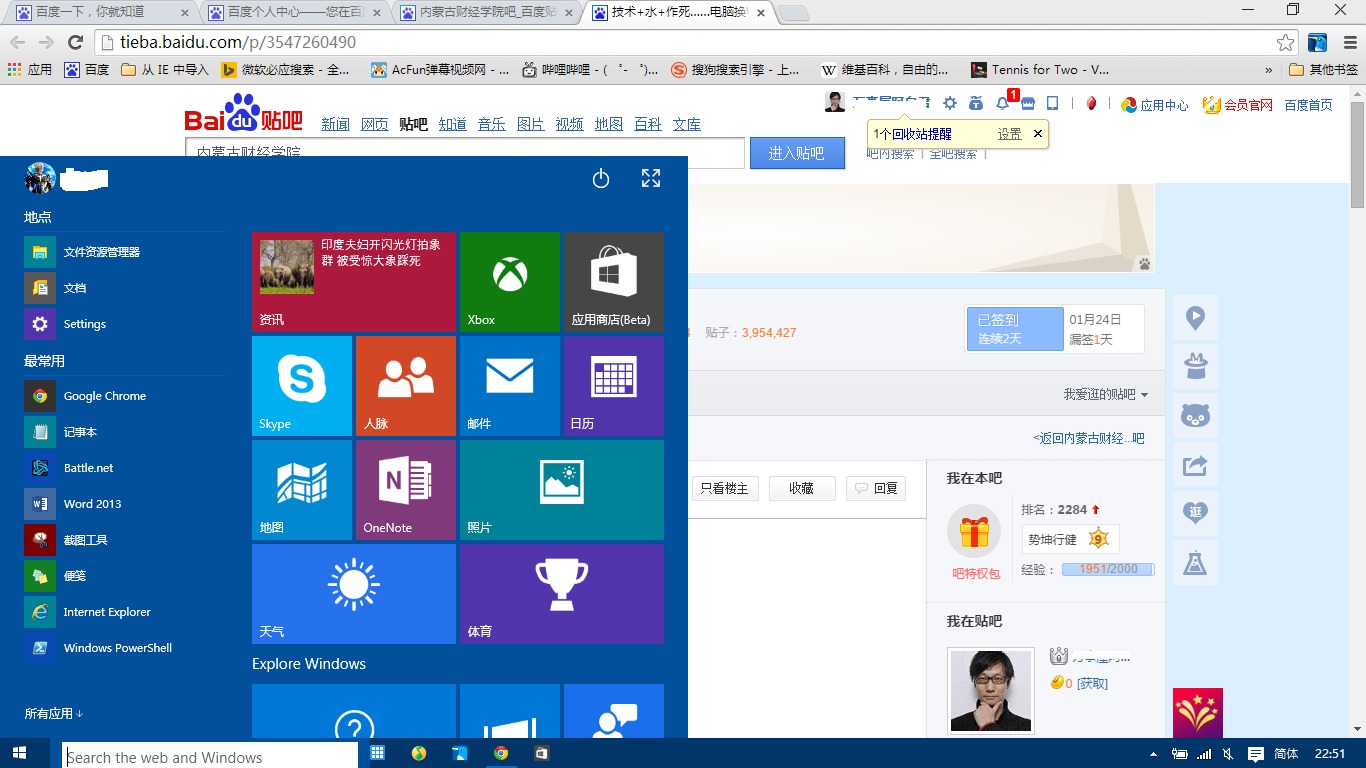
Task: Open the 邮件 mail tile
Action: click(510, 386)
